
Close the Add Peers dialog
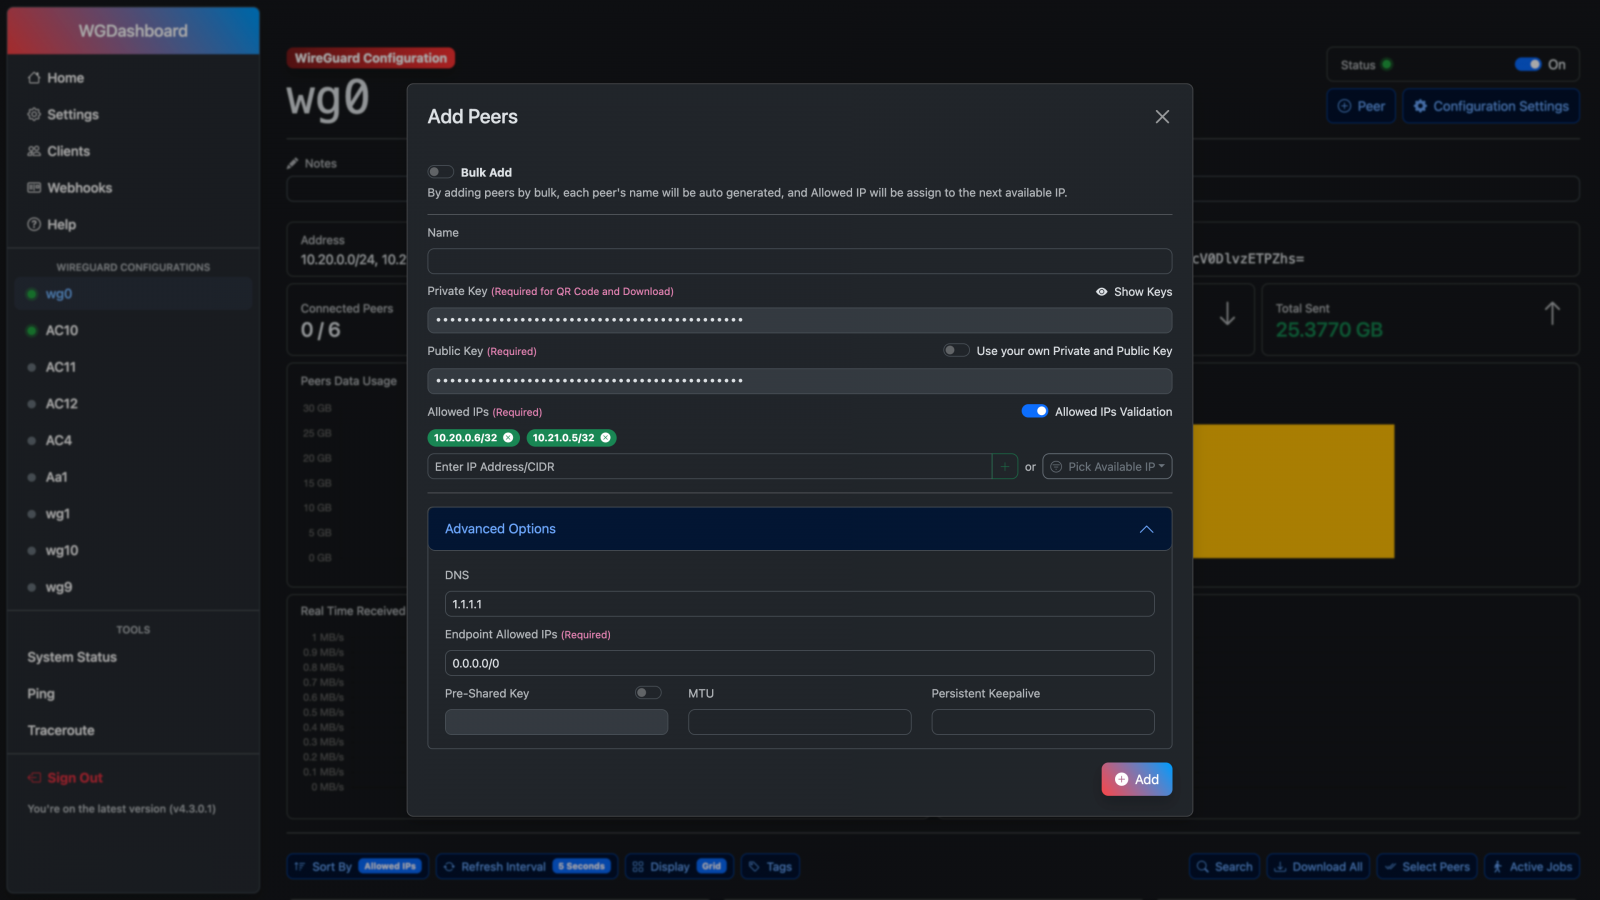pos(1162,117)
